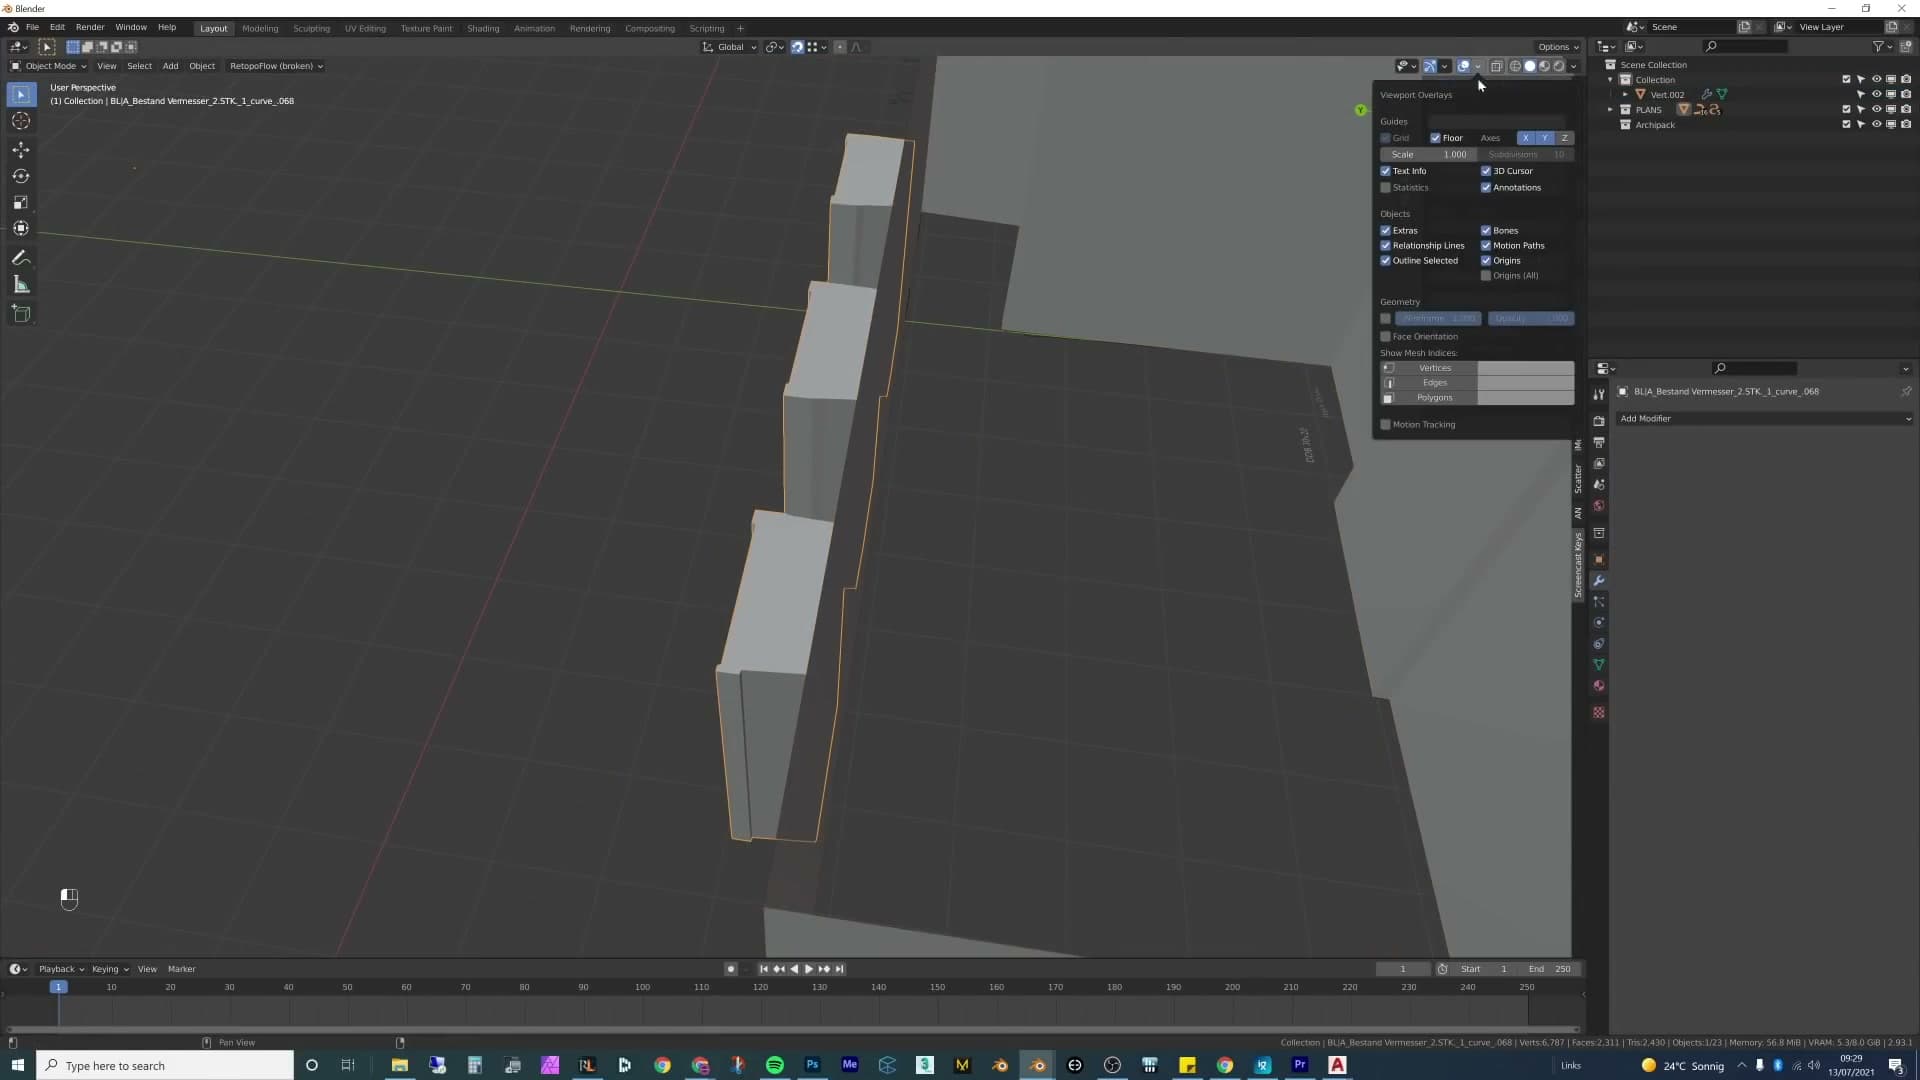The width and height of the screenshot is (1920, 1080).
Task: Open the RetopoFlow (broken) dropdown
Action: pyautogui.click(x=276, y=66)
